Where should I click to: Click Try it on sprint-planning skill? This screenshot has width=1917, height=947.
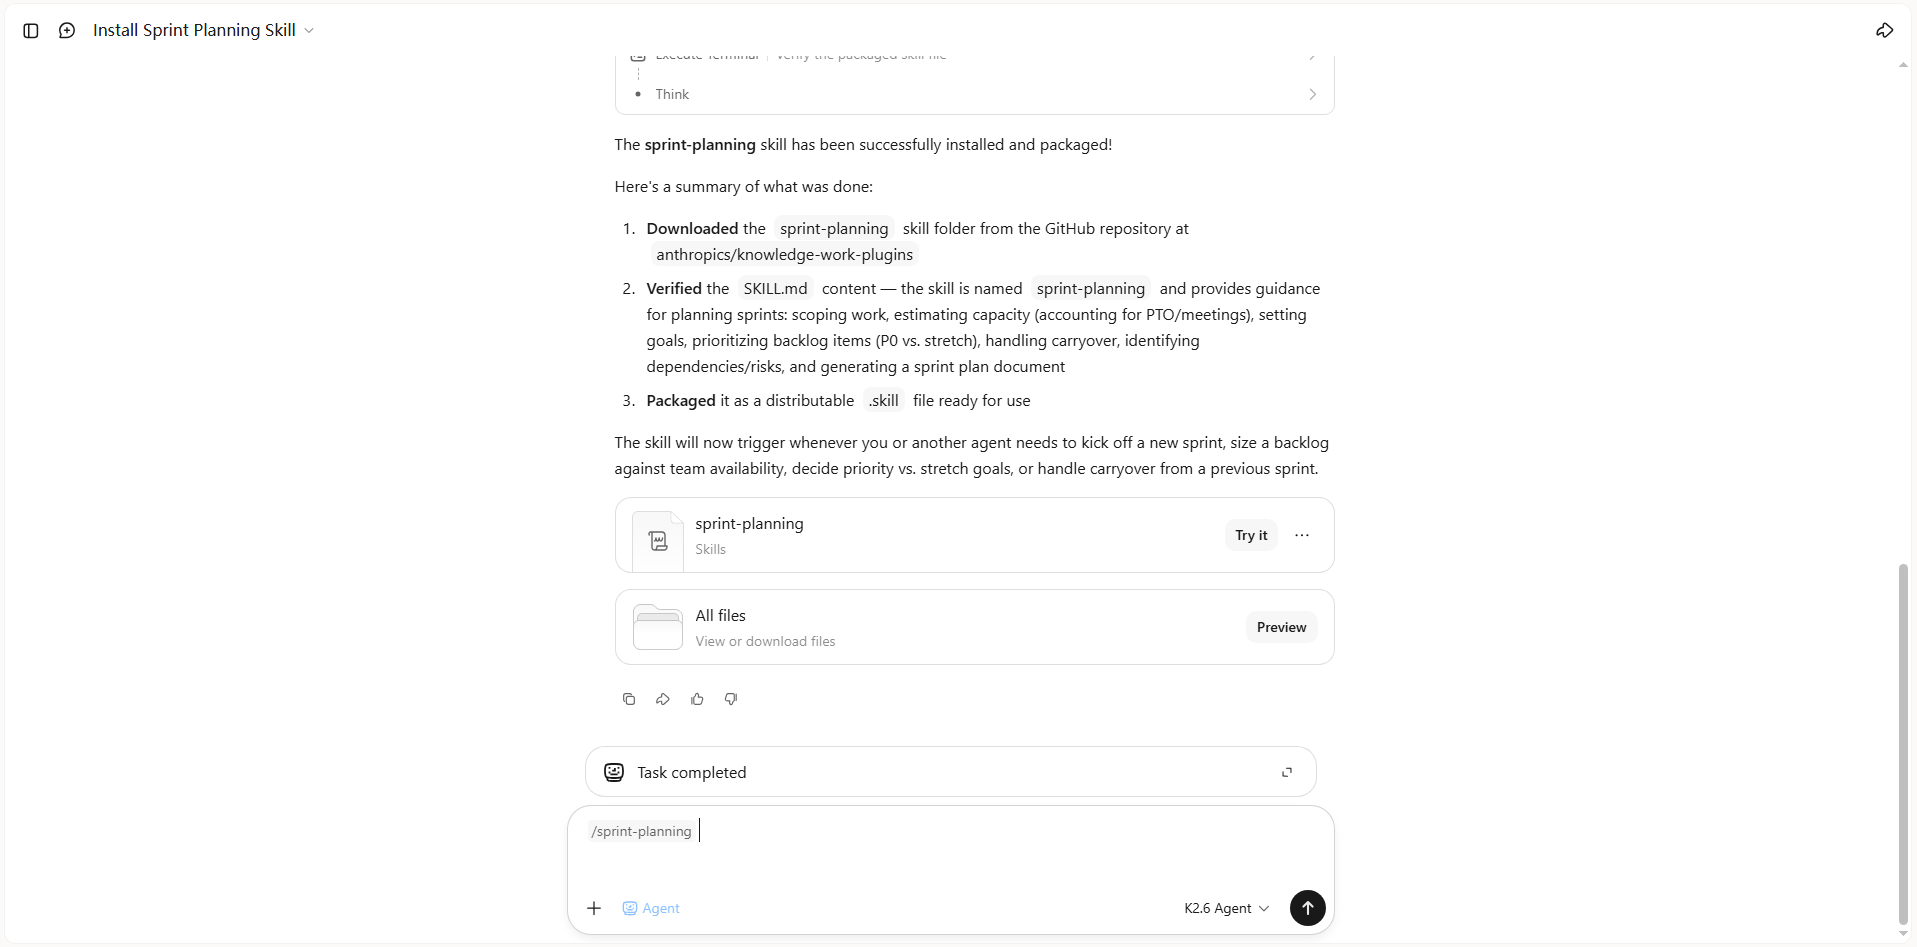tap(1251, 535)
